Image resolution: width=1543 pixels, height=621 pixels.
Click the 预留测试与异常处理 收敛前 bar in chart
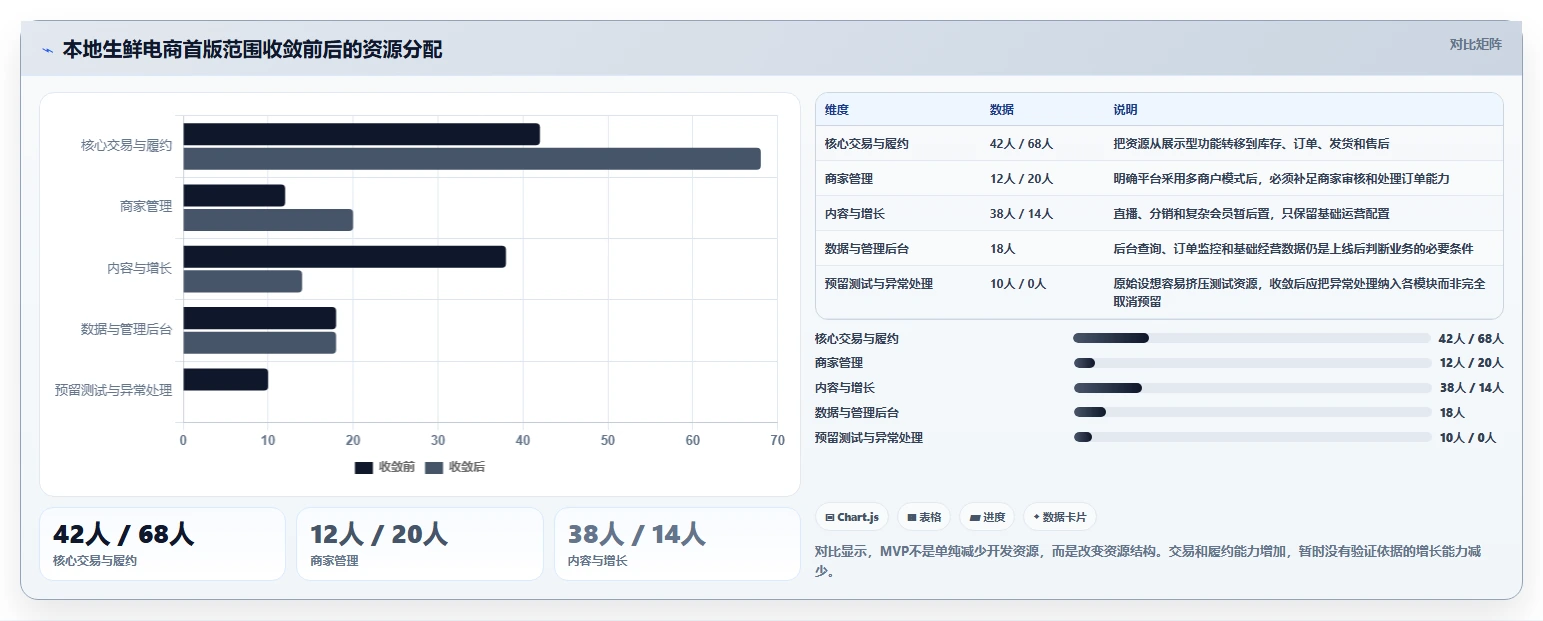[225, 379]
